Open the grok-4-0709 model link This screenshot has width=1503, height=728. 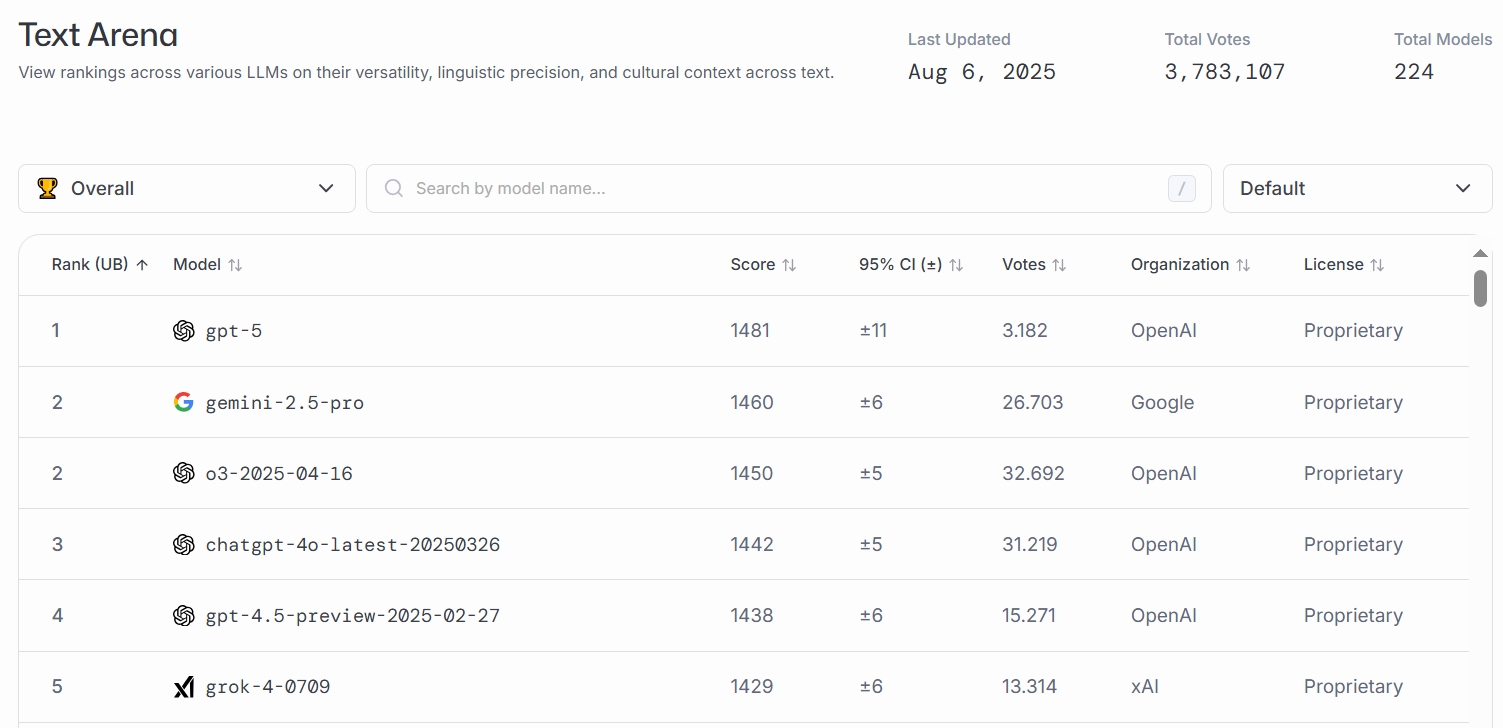267,687
